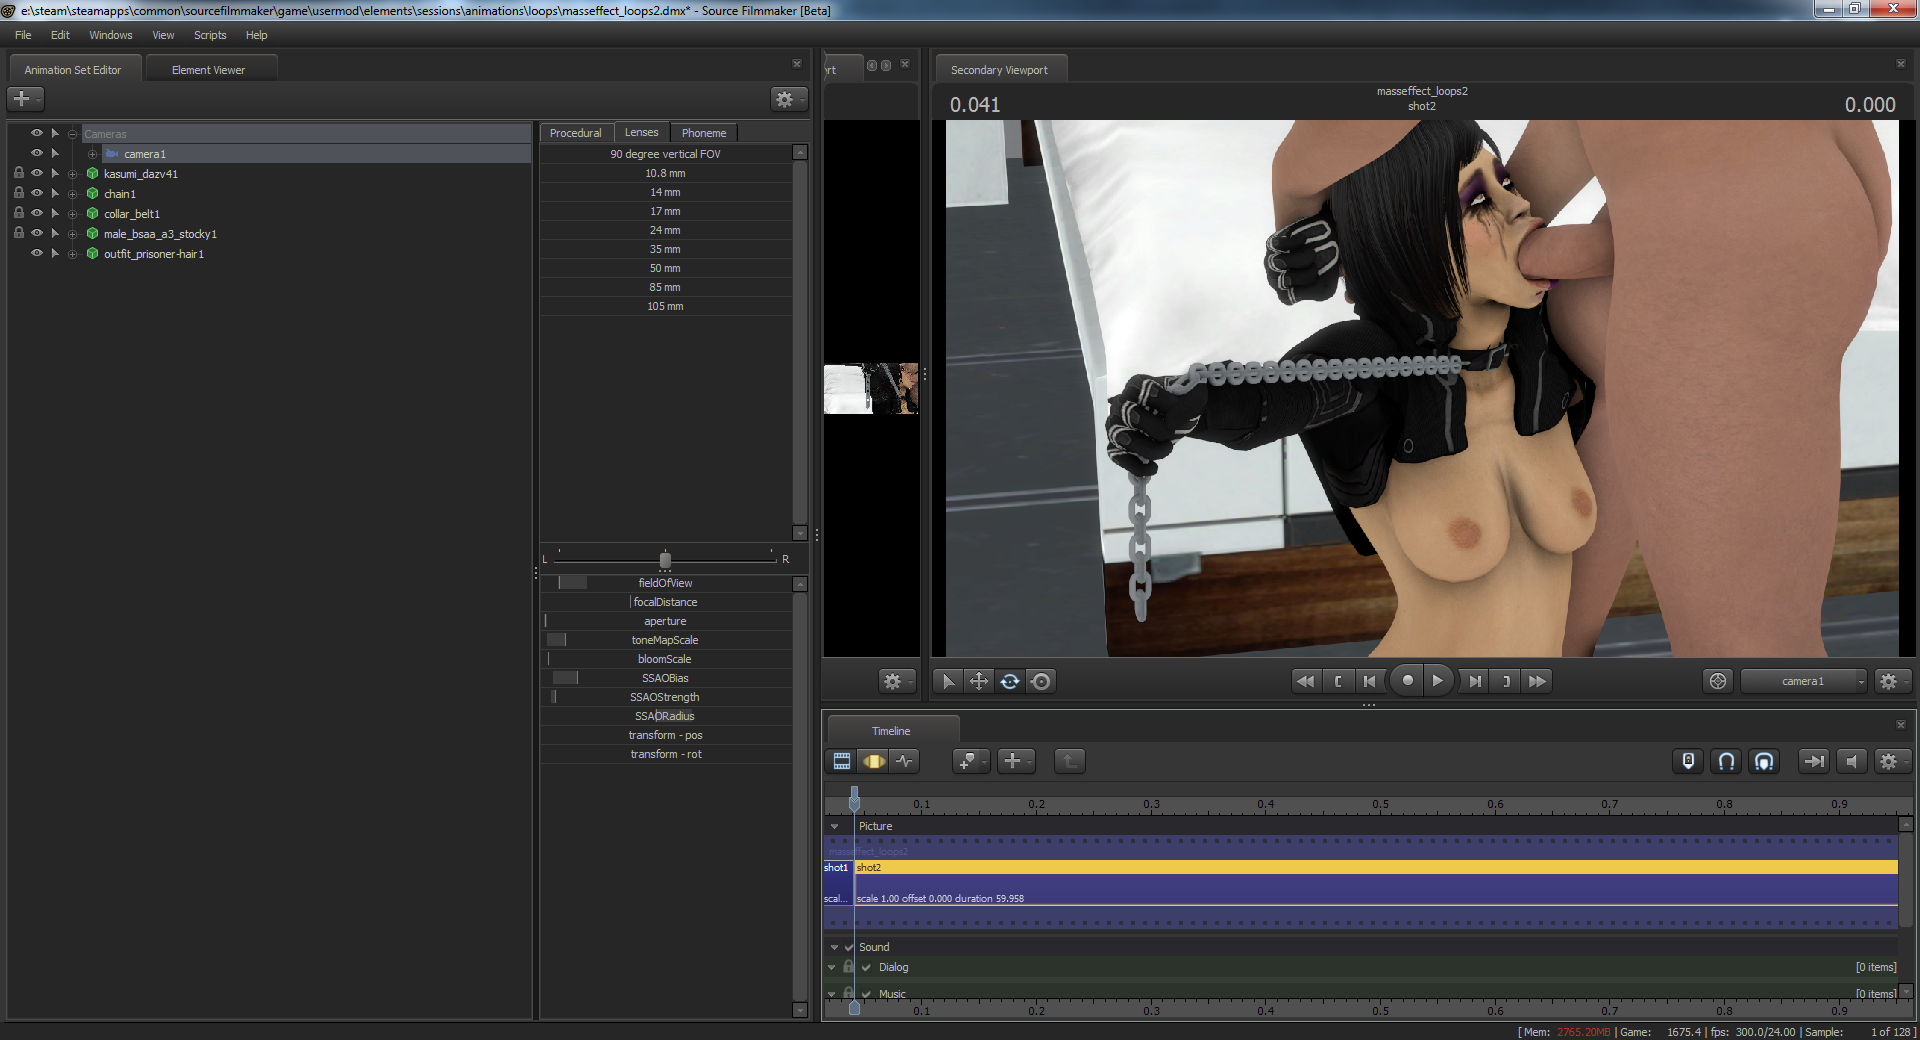Select the Move manipulator tool
Image resolution: width=1920 pixels, height=1040 pixels.
click(979, 681)
